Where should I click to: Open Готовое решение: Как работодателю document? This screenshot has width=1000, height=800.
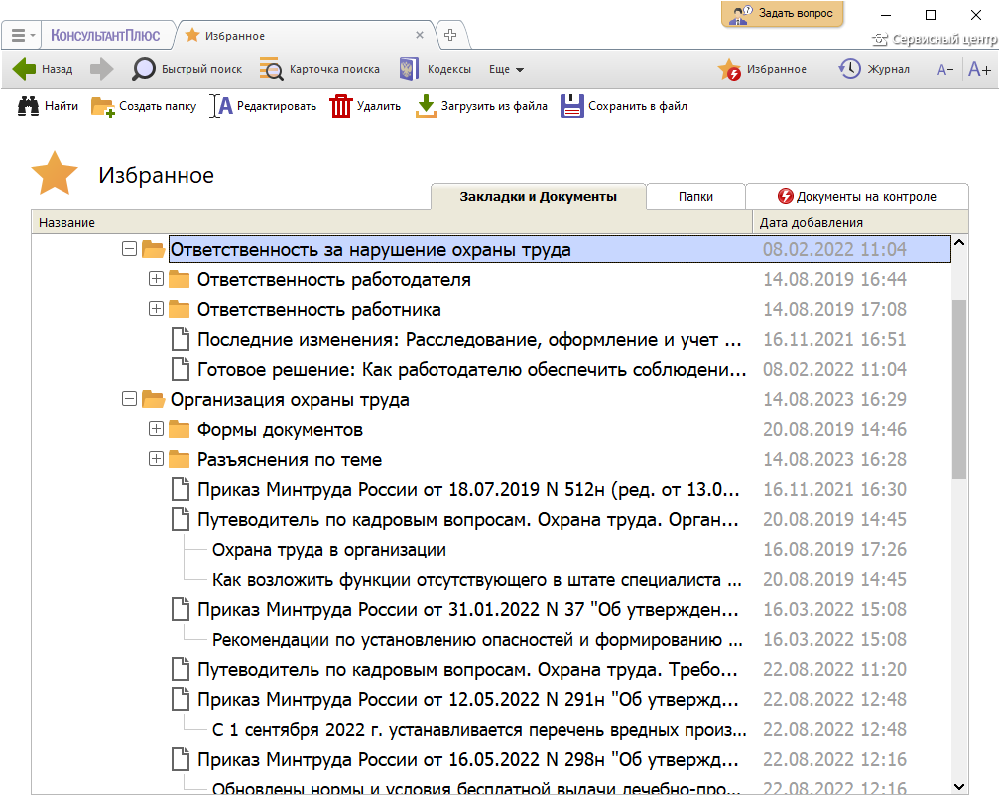(471, 369)
